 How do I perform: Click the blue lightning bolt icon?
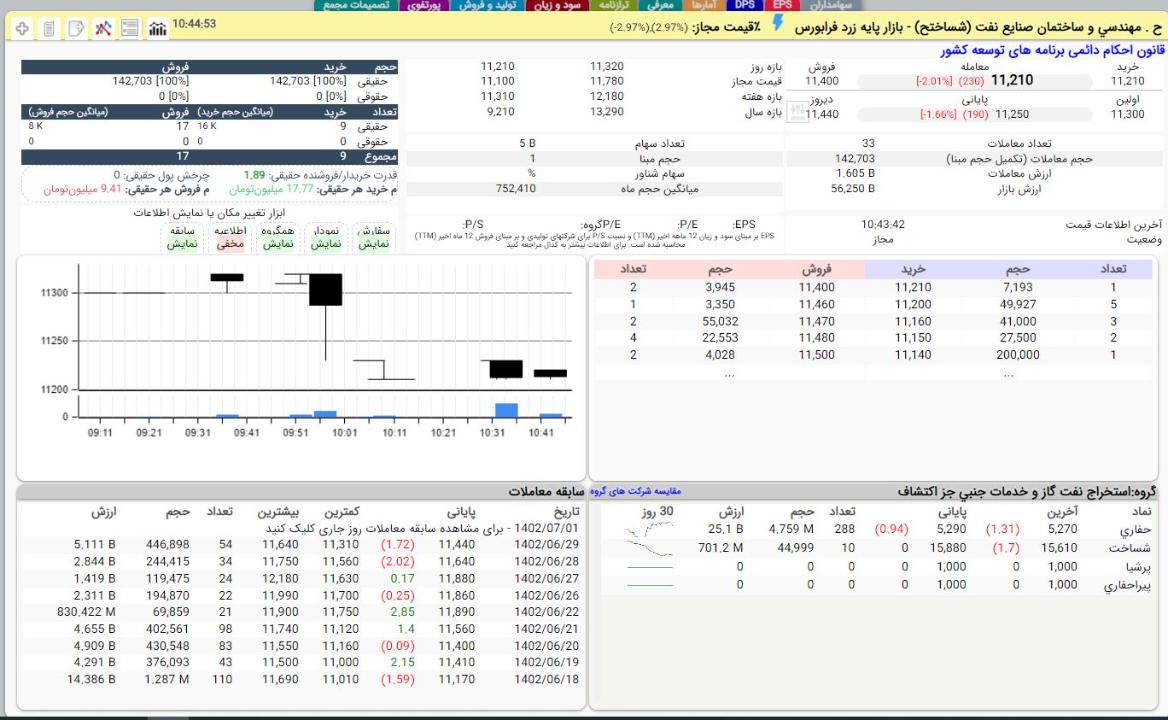click(x=780, y=29)
